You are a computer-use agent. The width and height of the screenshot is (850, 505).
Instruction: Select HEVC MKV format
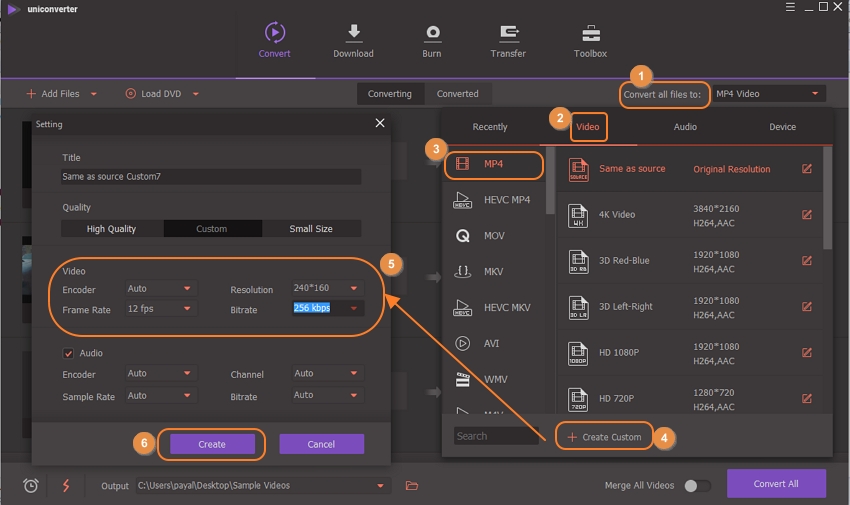point(493,308)
